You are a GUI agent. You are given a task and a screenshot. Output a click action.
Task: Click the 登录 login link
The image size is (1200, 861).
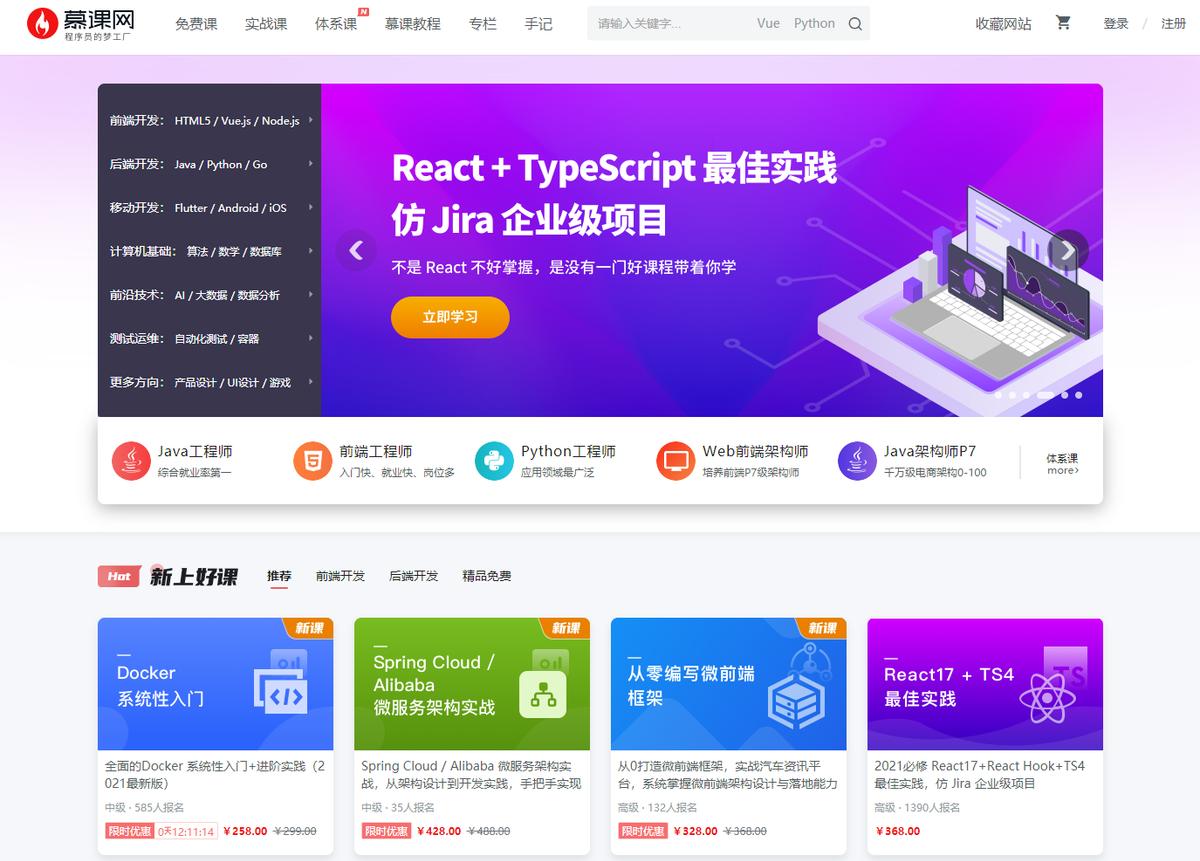tap(1116, 24)
